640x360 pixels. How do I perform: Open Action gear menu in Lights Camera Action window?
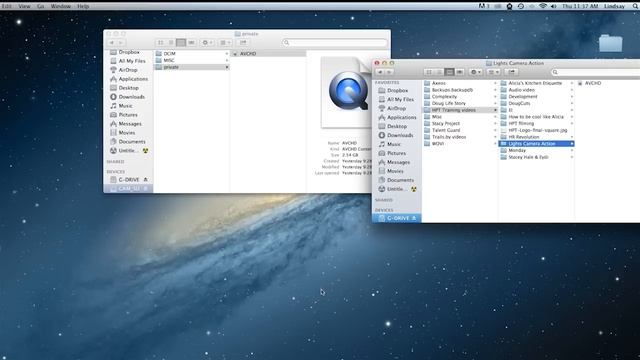pos(476,72)
